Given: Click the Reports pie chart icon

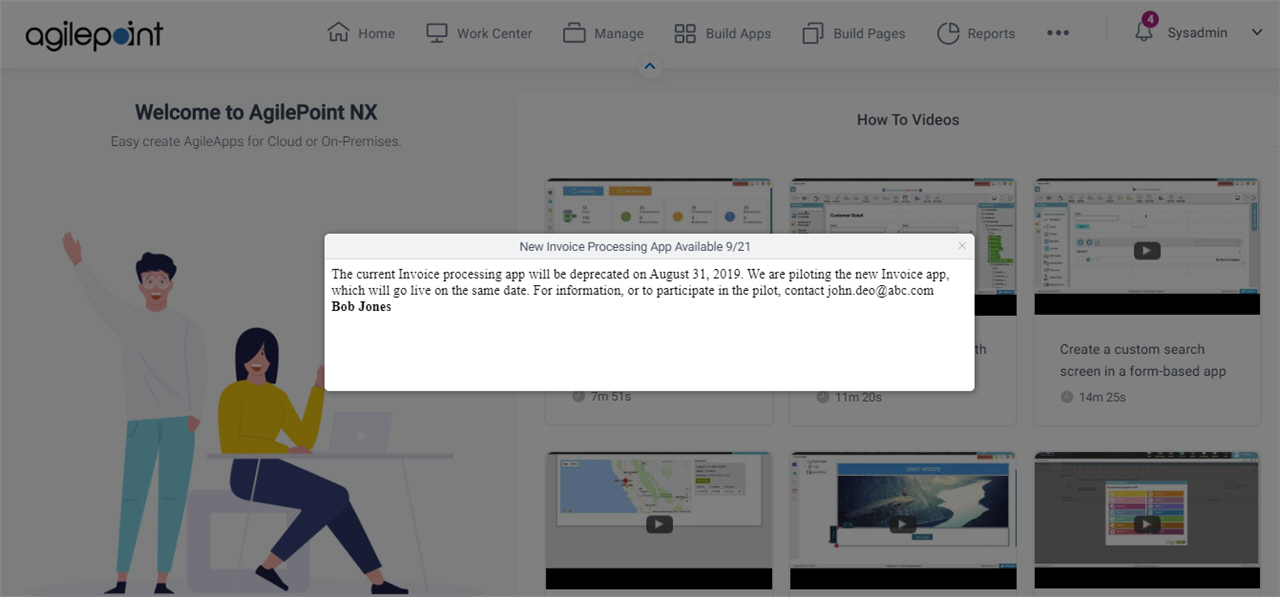Looking at the screenshot, I should point(948,33).
